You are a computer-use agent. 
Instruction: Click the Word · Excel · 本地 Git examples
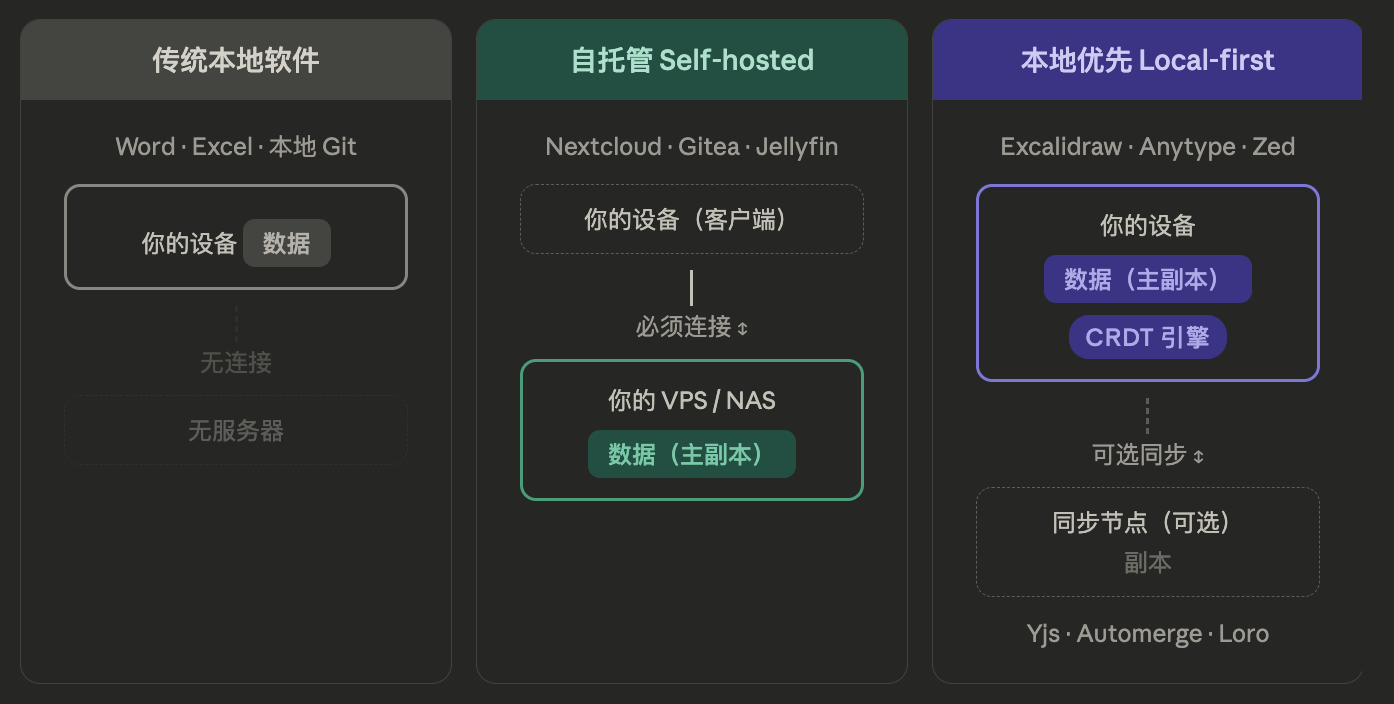click(x=236, y=147)
